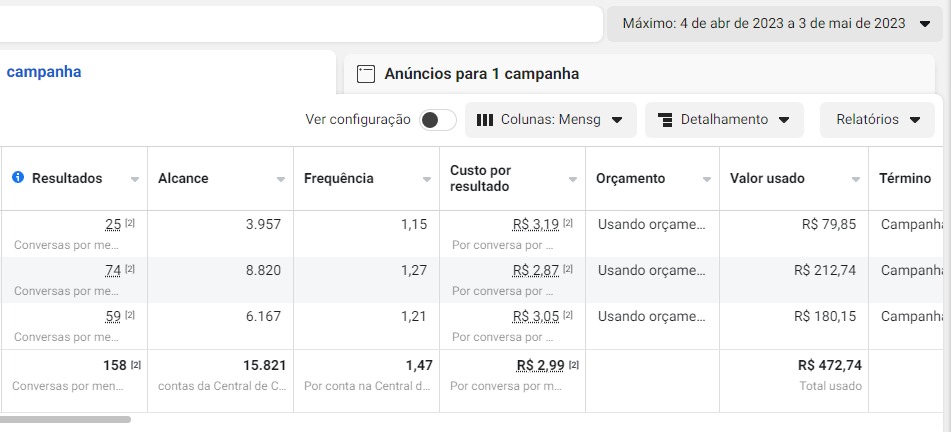Image resolution: width=951 pixels, height=432 pixels.
Task: Click the Detalhamento breakdown icon
Action: coord(665,120)
